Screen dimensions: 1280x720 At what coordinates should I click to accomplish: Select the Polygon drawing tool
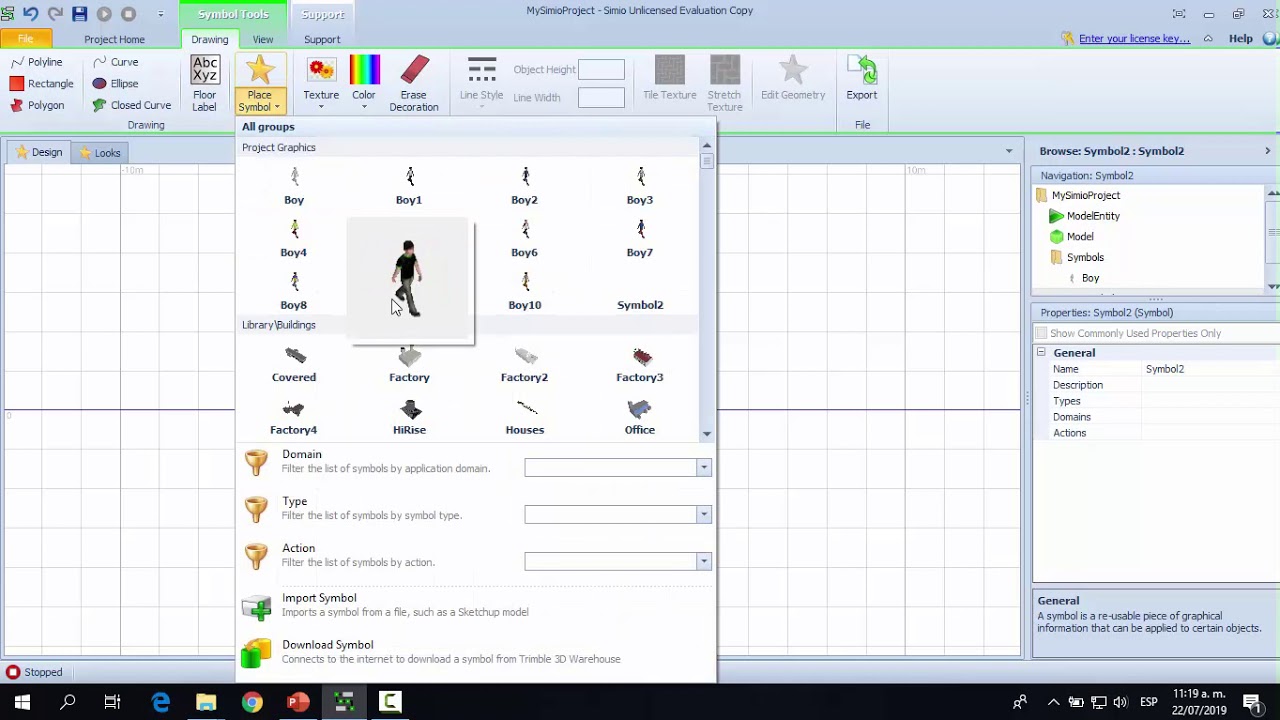pos(37,105)
